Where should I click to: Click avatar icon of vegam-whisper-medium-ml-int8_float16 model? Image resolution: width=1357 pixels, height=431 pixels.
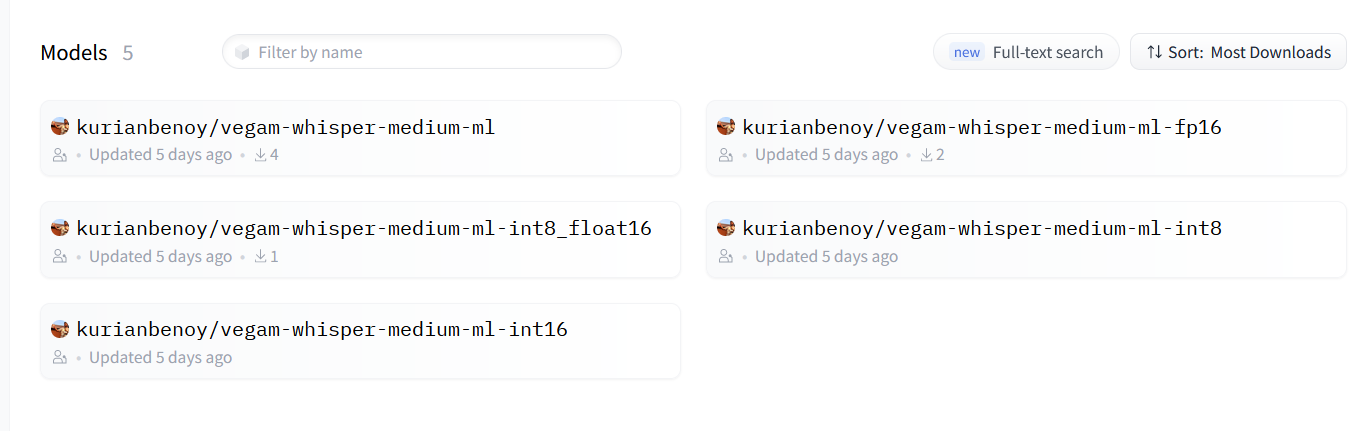tap(60, 228)
